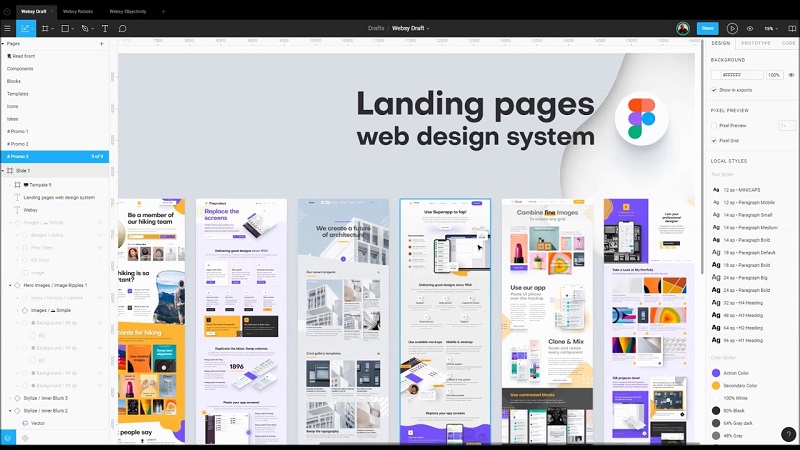Image resolution: width=800 pixels, height=450 pixels.
Task: Disable the Pixel Grid checkbox
Action: tap(714, 140)
